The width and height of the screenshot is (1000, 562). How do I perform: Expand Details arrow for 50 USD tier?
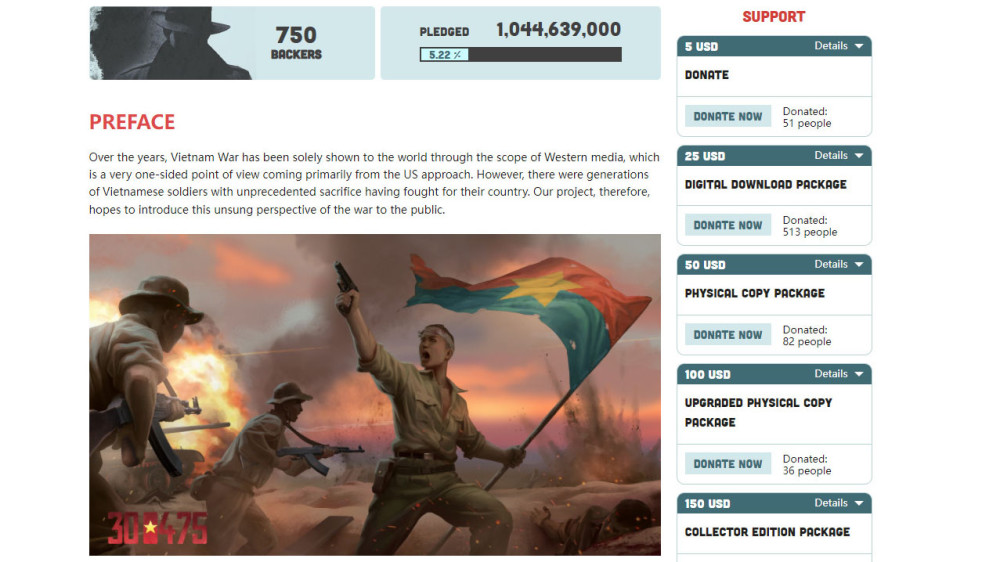point(858,265)
